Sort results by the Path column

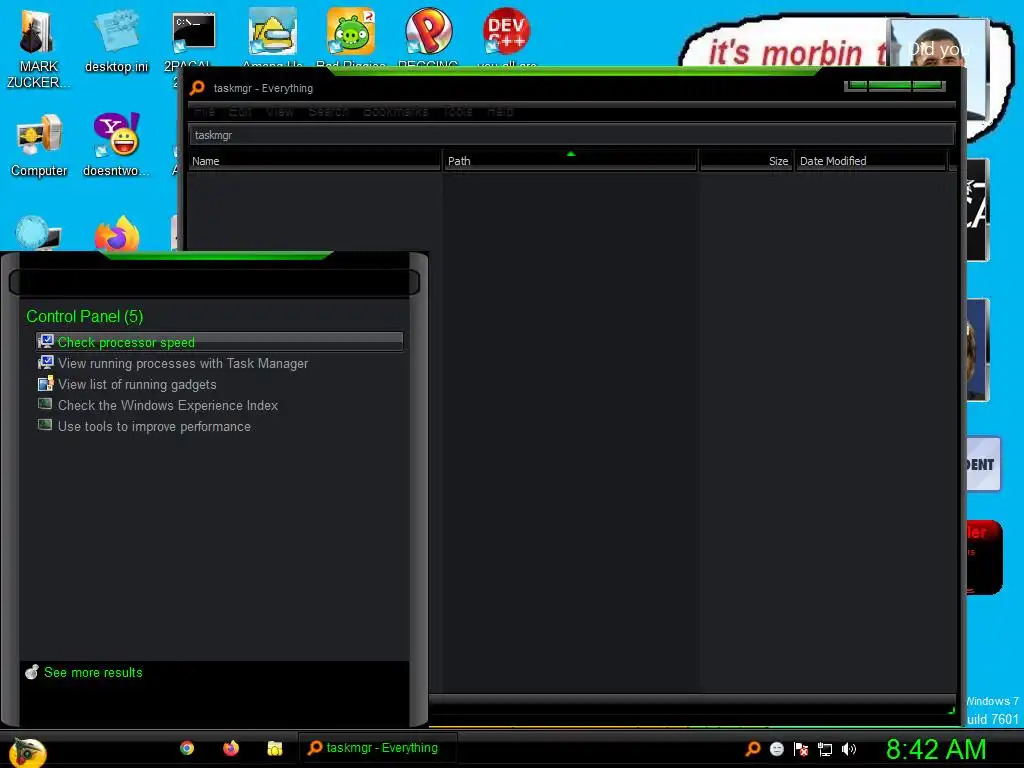click(x=570, y=161)
